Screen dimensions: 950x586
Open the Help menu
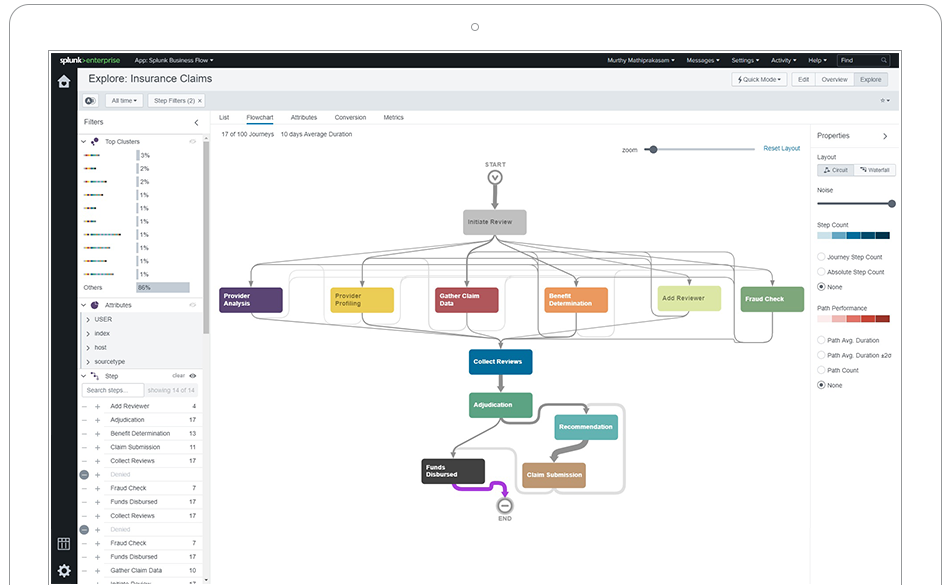(x=817, y=60)
